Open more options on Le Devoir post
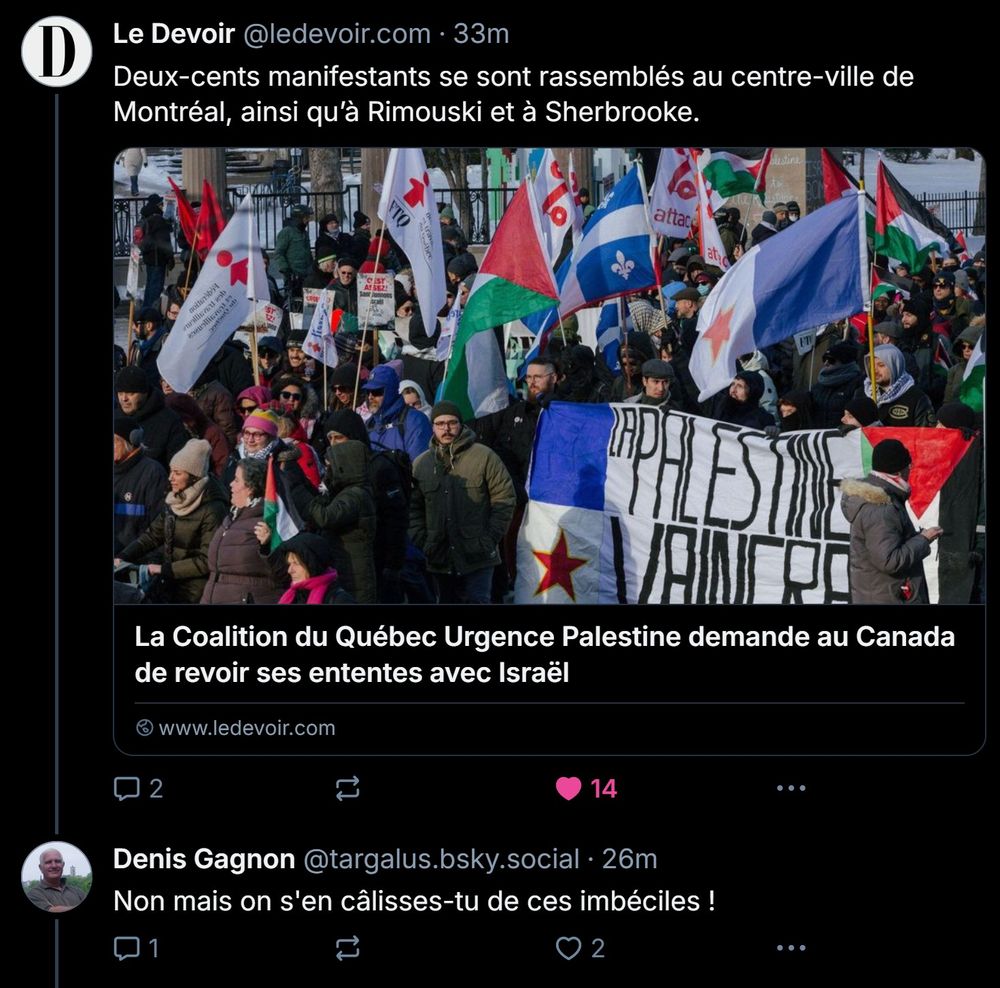This screenshot has width=1000, height=988. pos(791,789)
